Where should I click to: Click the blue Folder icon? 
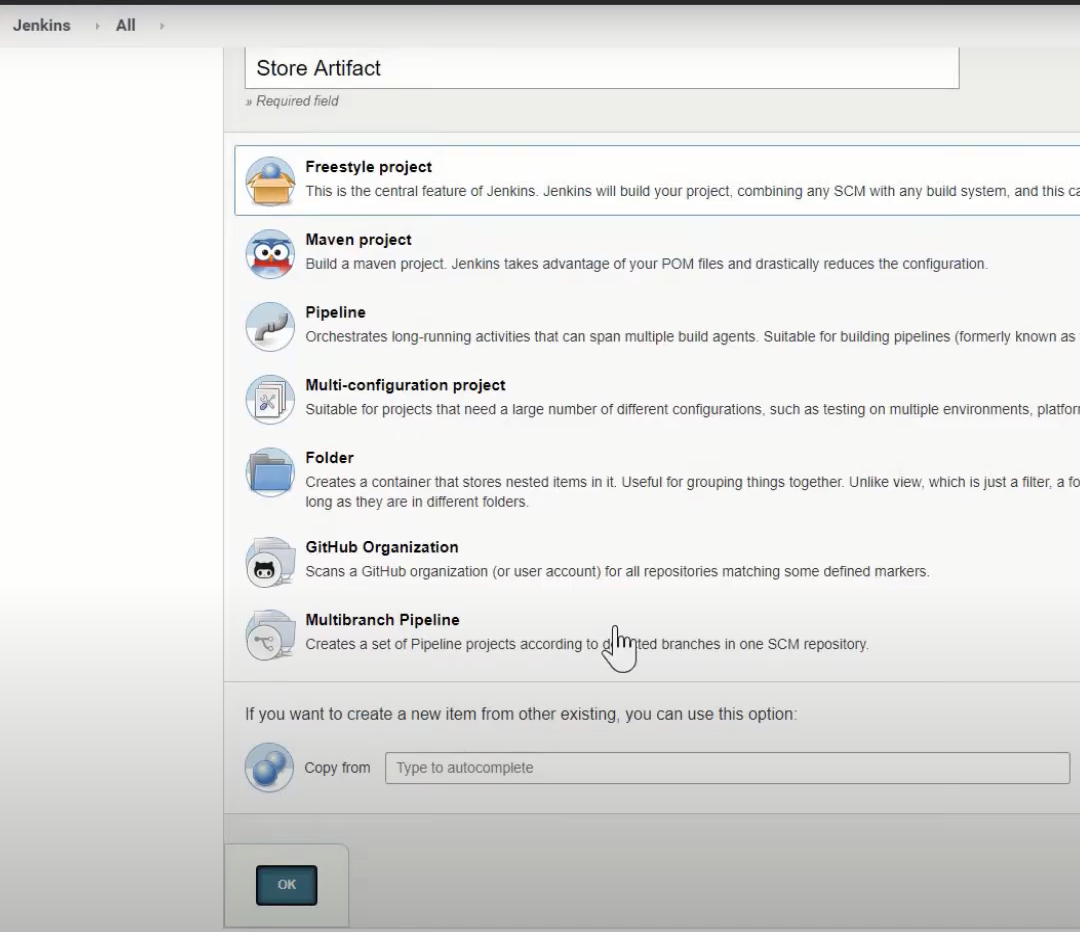(x=270, y=473)
